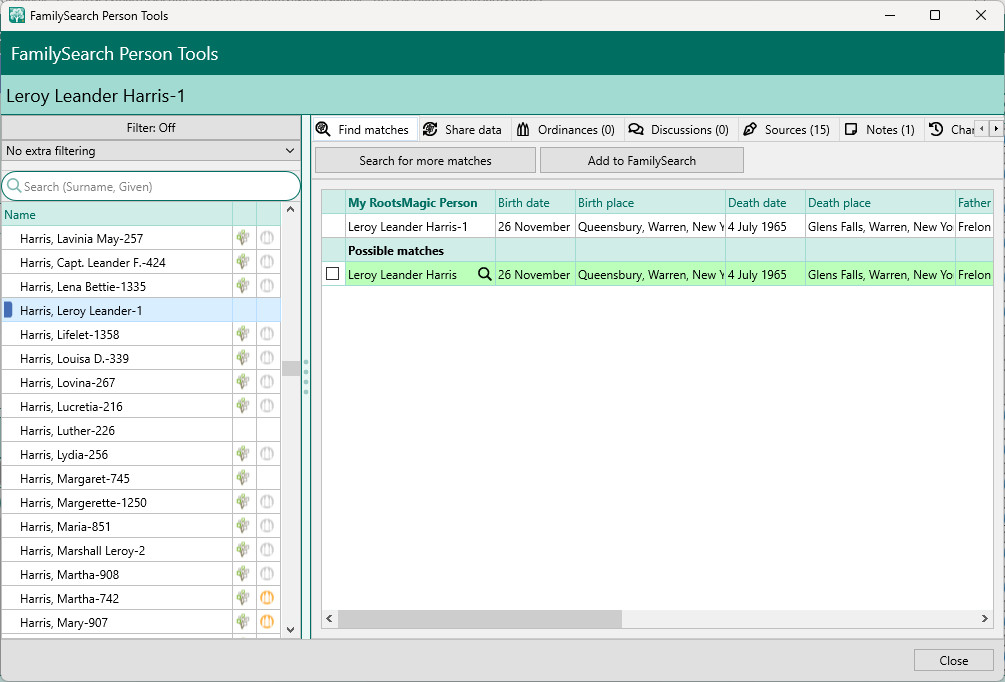Switch to the Share data tab
The width and height of the screenshot is (1005, 682).
462,129
